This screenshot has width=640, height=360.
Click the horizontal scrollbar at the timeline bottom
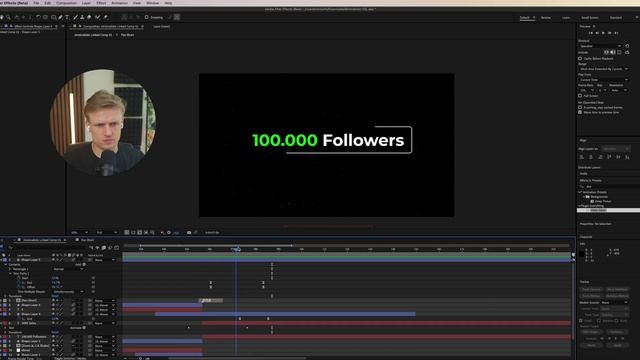coord(237,358)
